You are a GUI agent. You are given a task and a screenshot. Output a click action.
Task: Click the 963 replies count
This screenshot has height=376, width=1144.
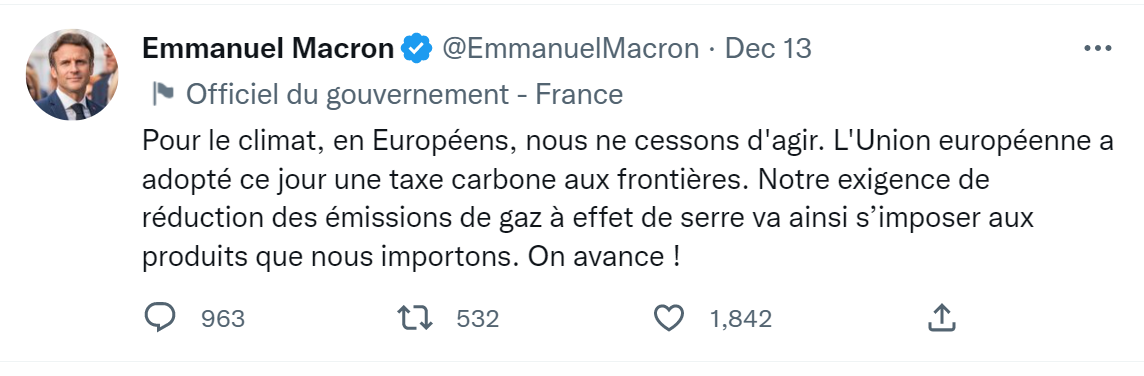(x=223, y=319)
